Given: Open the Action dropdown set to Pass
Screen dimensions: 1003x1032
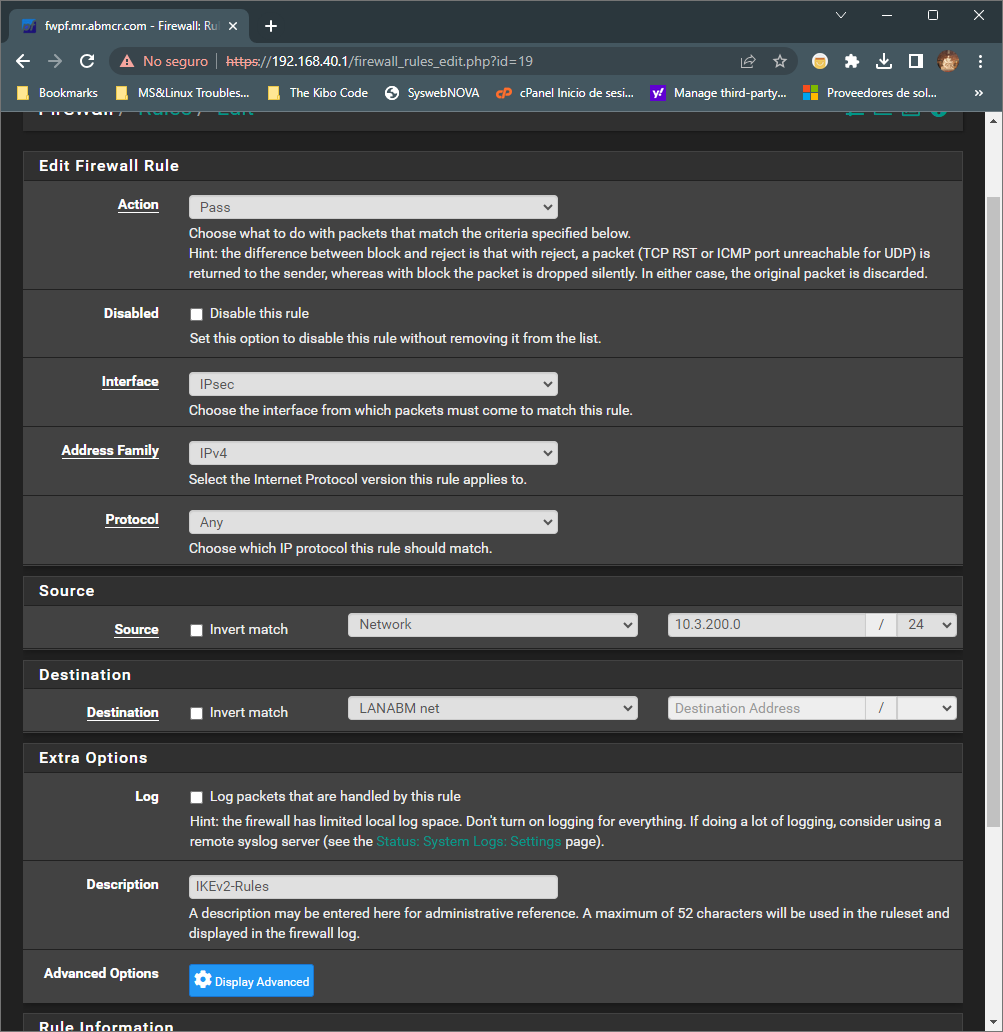Looking at the screenshot, I should pyautogui.click(x=373, y=207).
